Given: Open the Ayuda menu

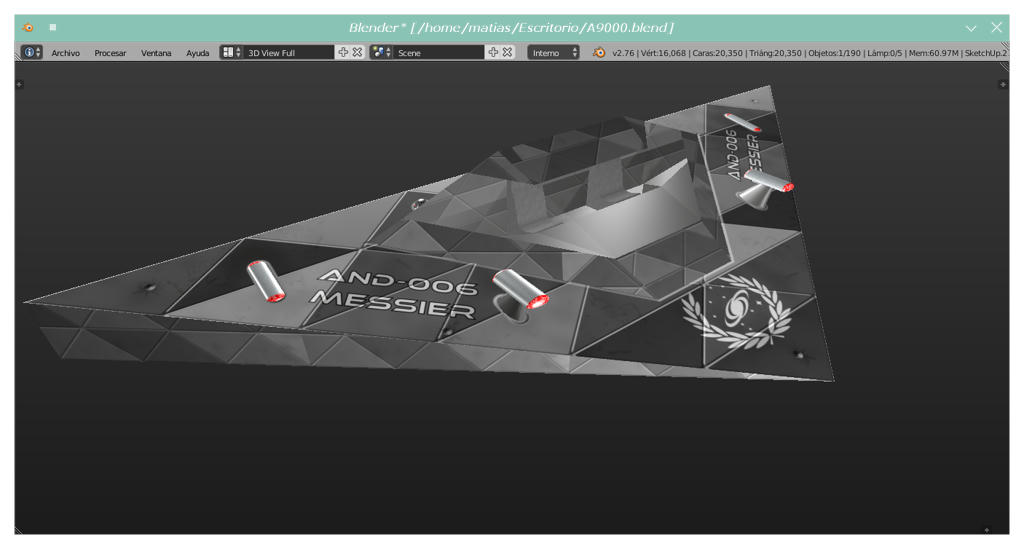Looking at the screenshot, I should point(197,53).
